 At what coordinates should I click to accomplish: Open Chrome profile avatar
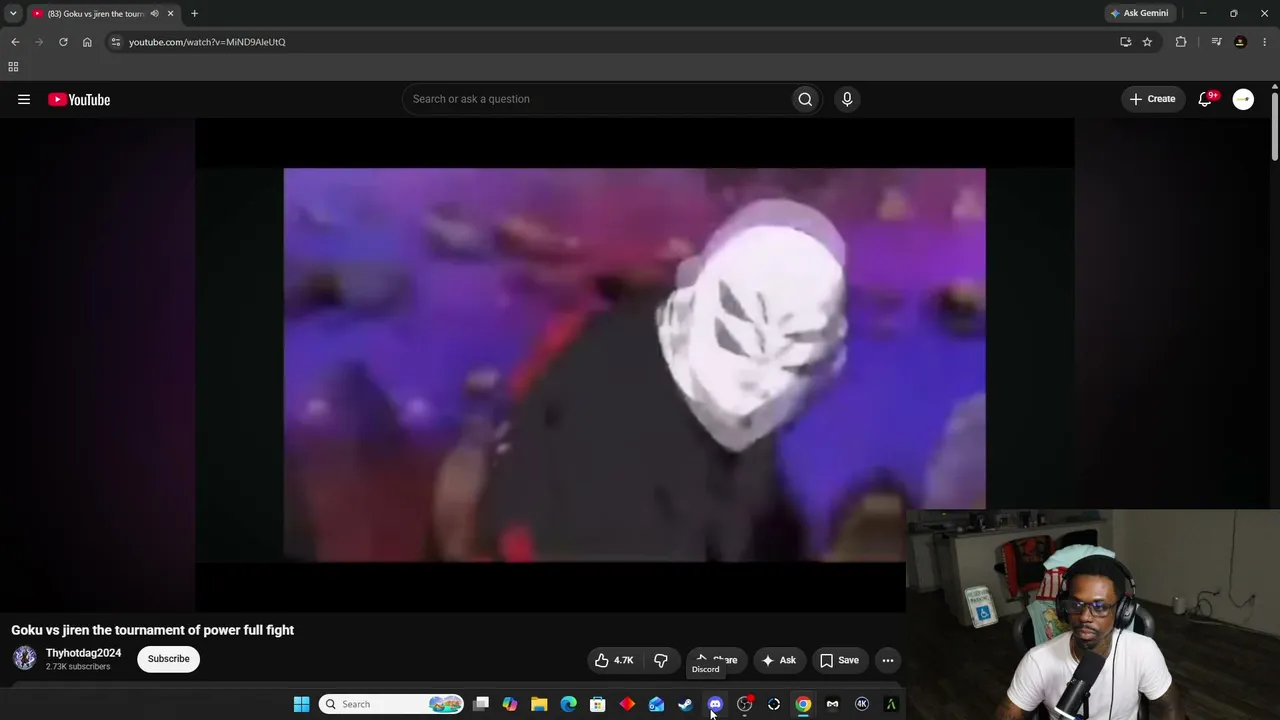pyautogui.click(x=1240, y=42)
